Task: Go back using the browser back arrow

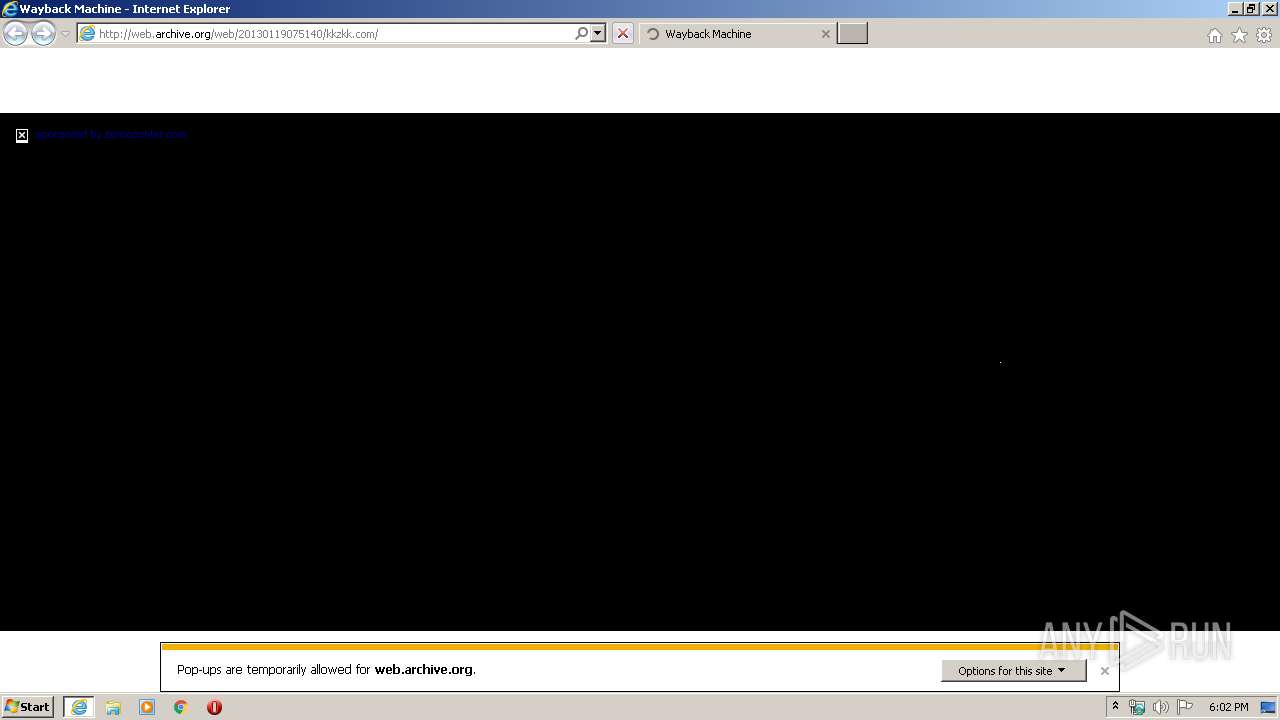Action: pos(15,34)
